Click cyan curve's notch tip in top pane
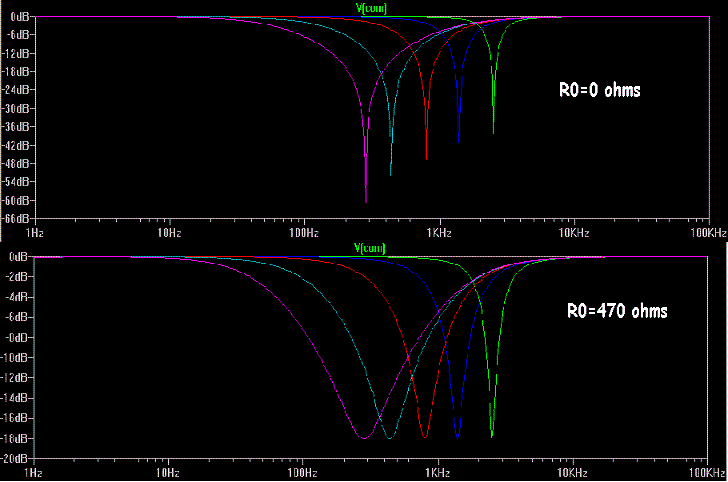 [x=391, y=175]
